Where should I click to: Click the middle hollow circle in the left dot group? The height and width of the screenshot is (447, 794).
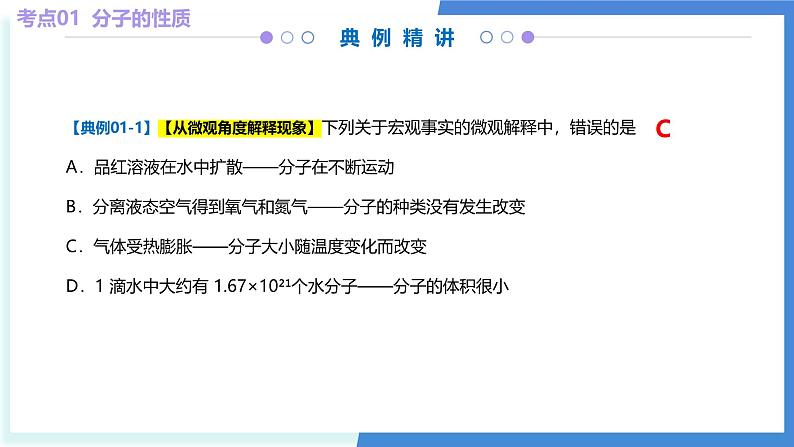287,38
